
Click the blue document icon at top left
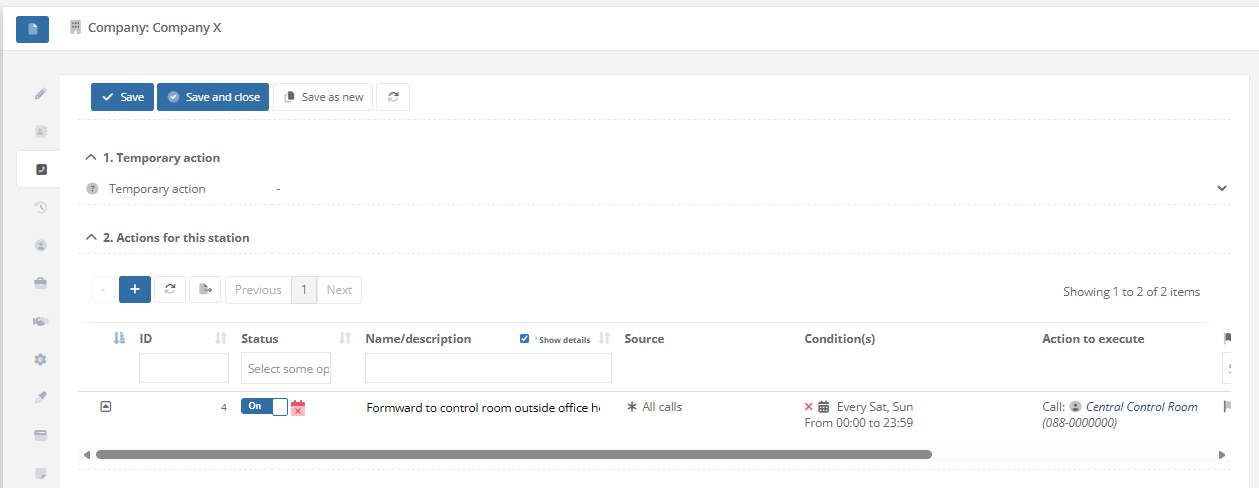click(x=32, y=28)
